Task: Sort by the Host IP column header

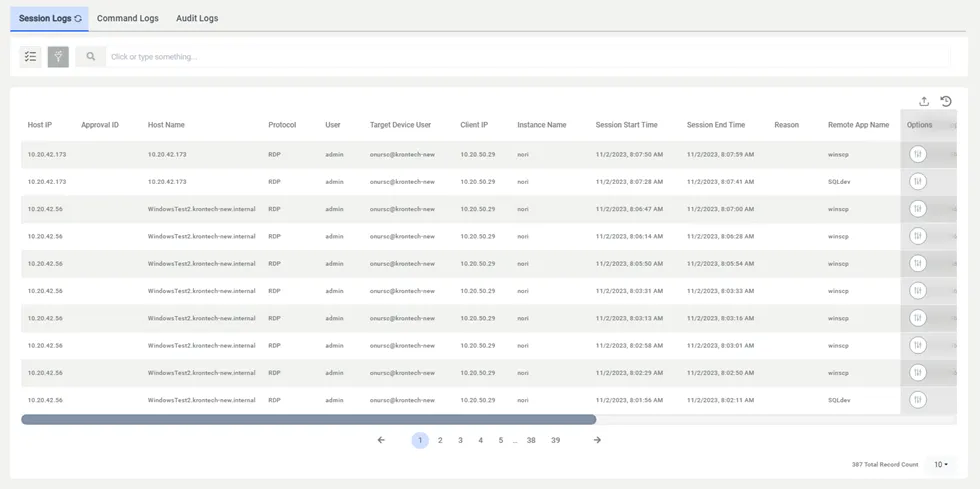Action: coord(39,125)
